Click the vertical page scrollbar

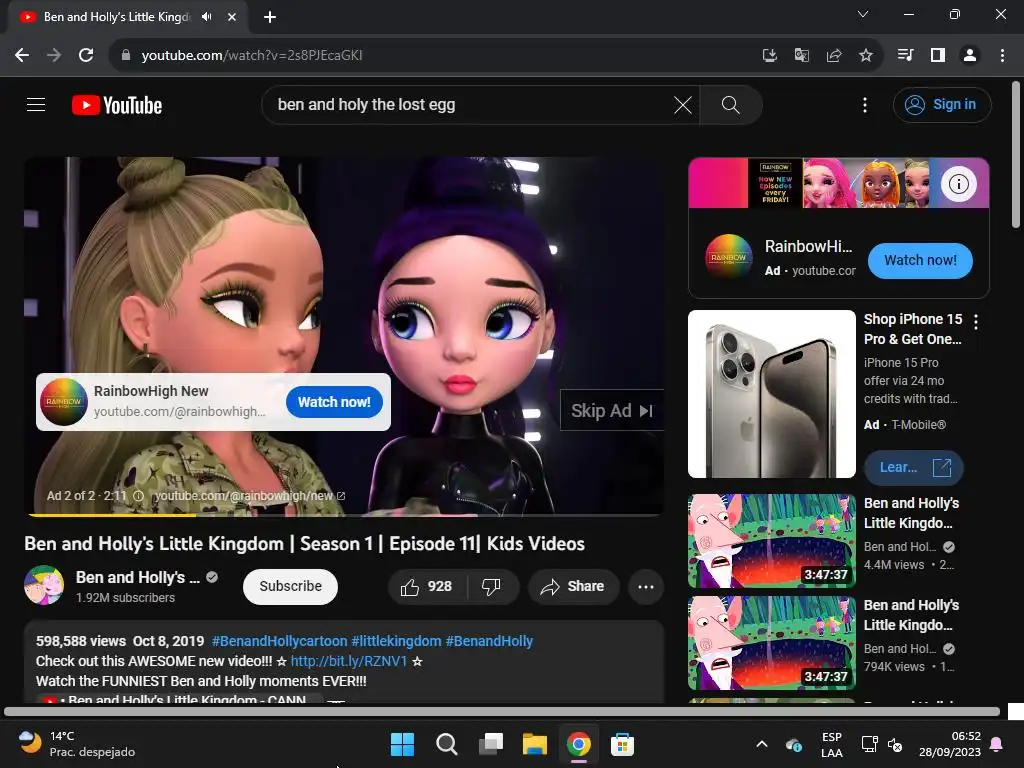(1016, 155)
